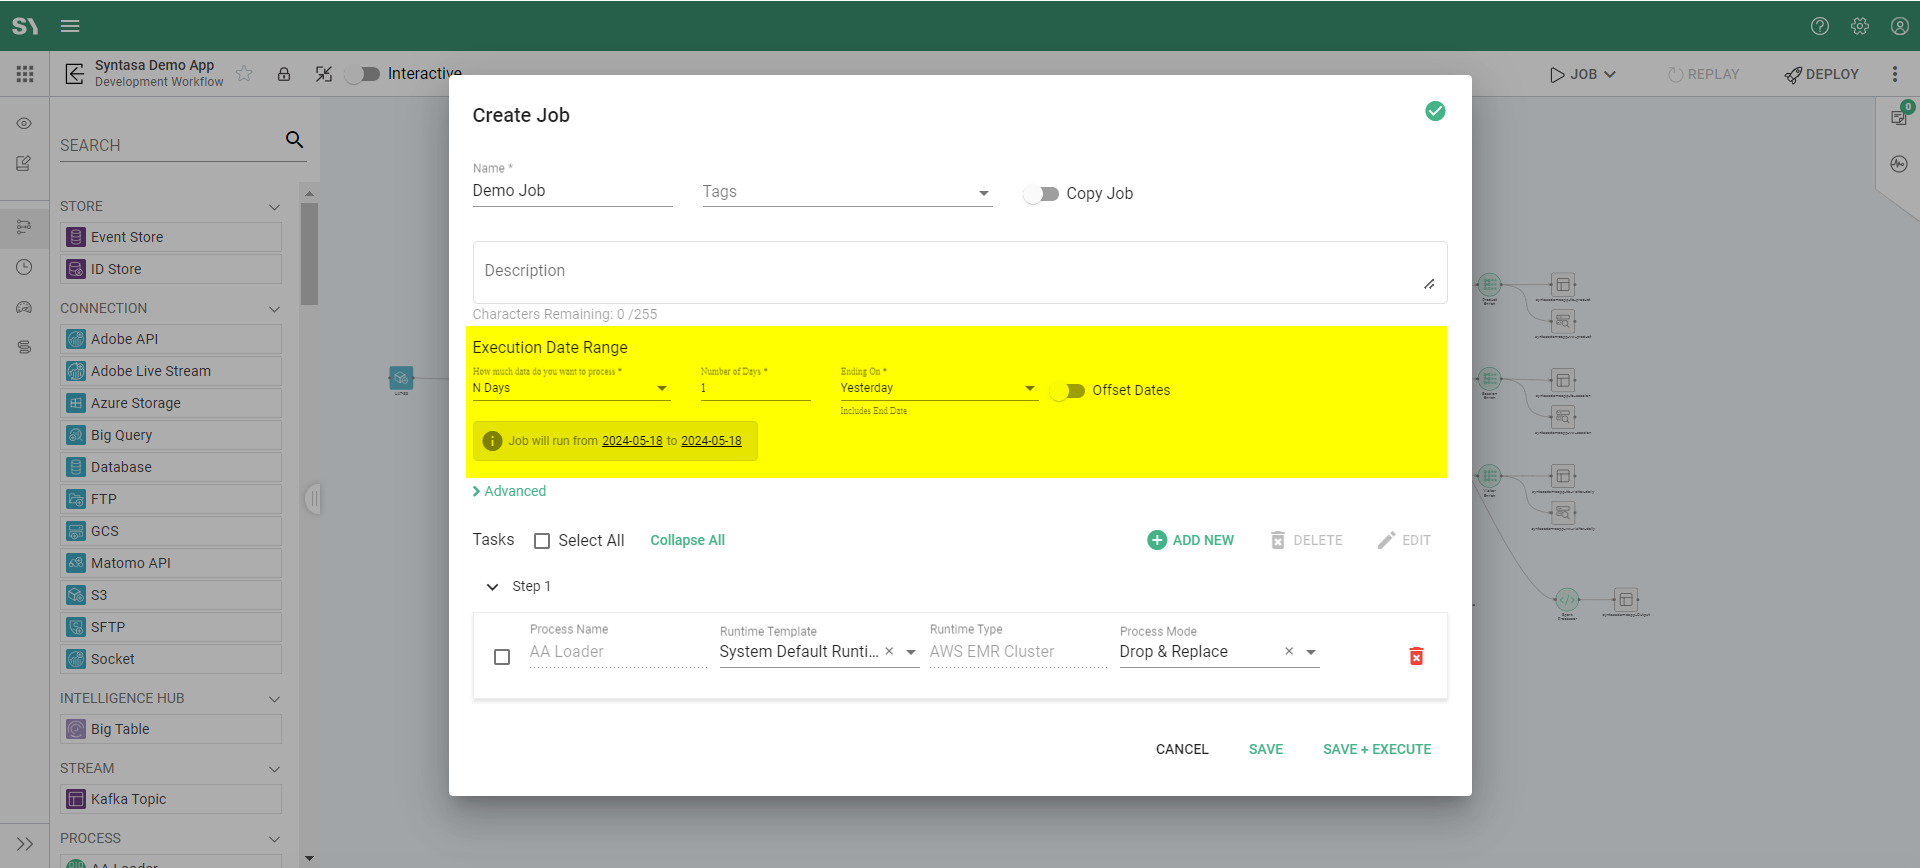The image size is (1920, 868).
Task: Open the Process Mode dropdown
Action: [1310, 652]
